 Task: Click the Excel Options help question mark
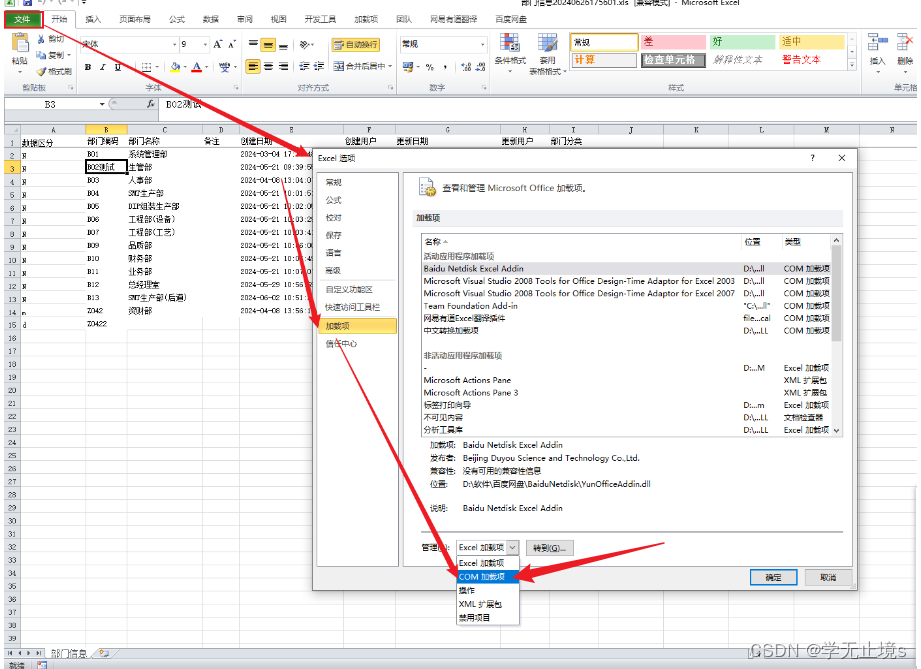click(x=812, y=158)
